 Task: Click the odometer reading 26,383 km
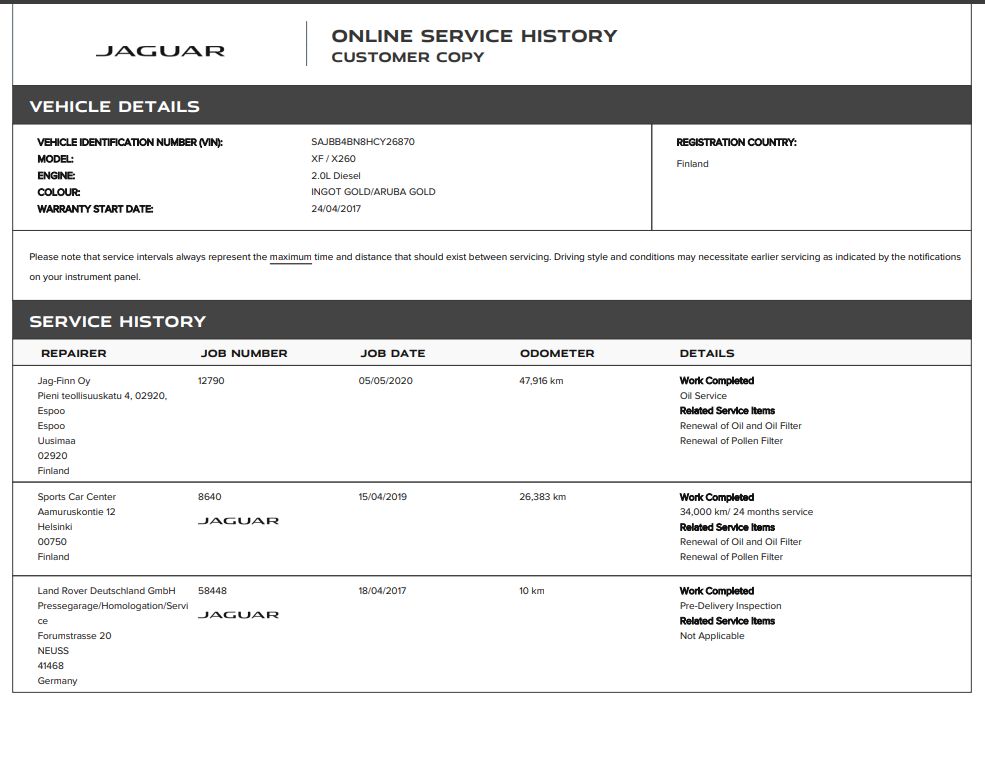pos(542,497)
